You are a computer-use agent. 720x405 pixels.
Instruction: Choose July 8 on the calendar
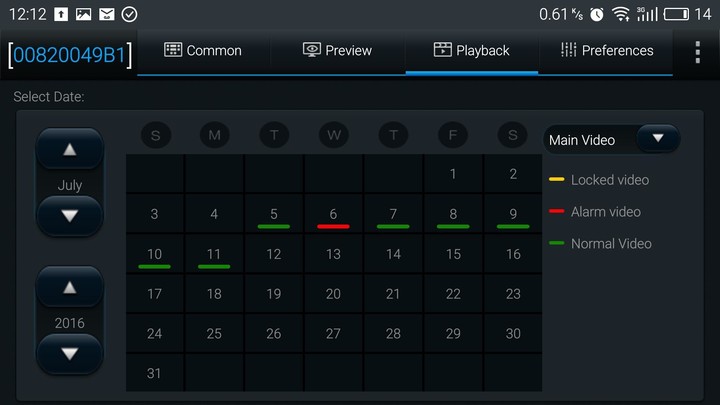(453, 214)
